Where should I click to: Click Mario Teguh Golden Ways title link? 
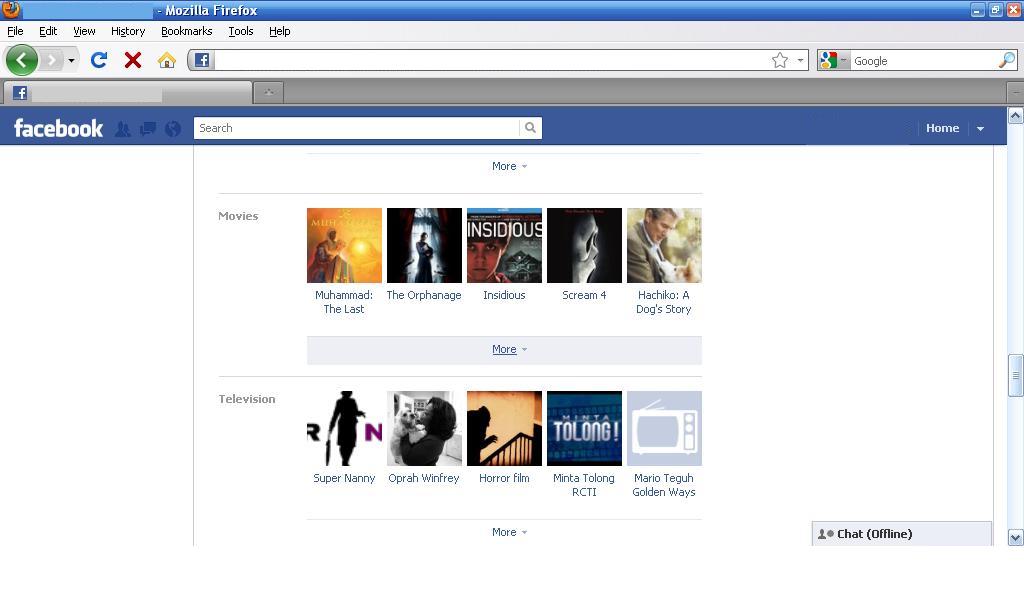(x=664, y=485)
